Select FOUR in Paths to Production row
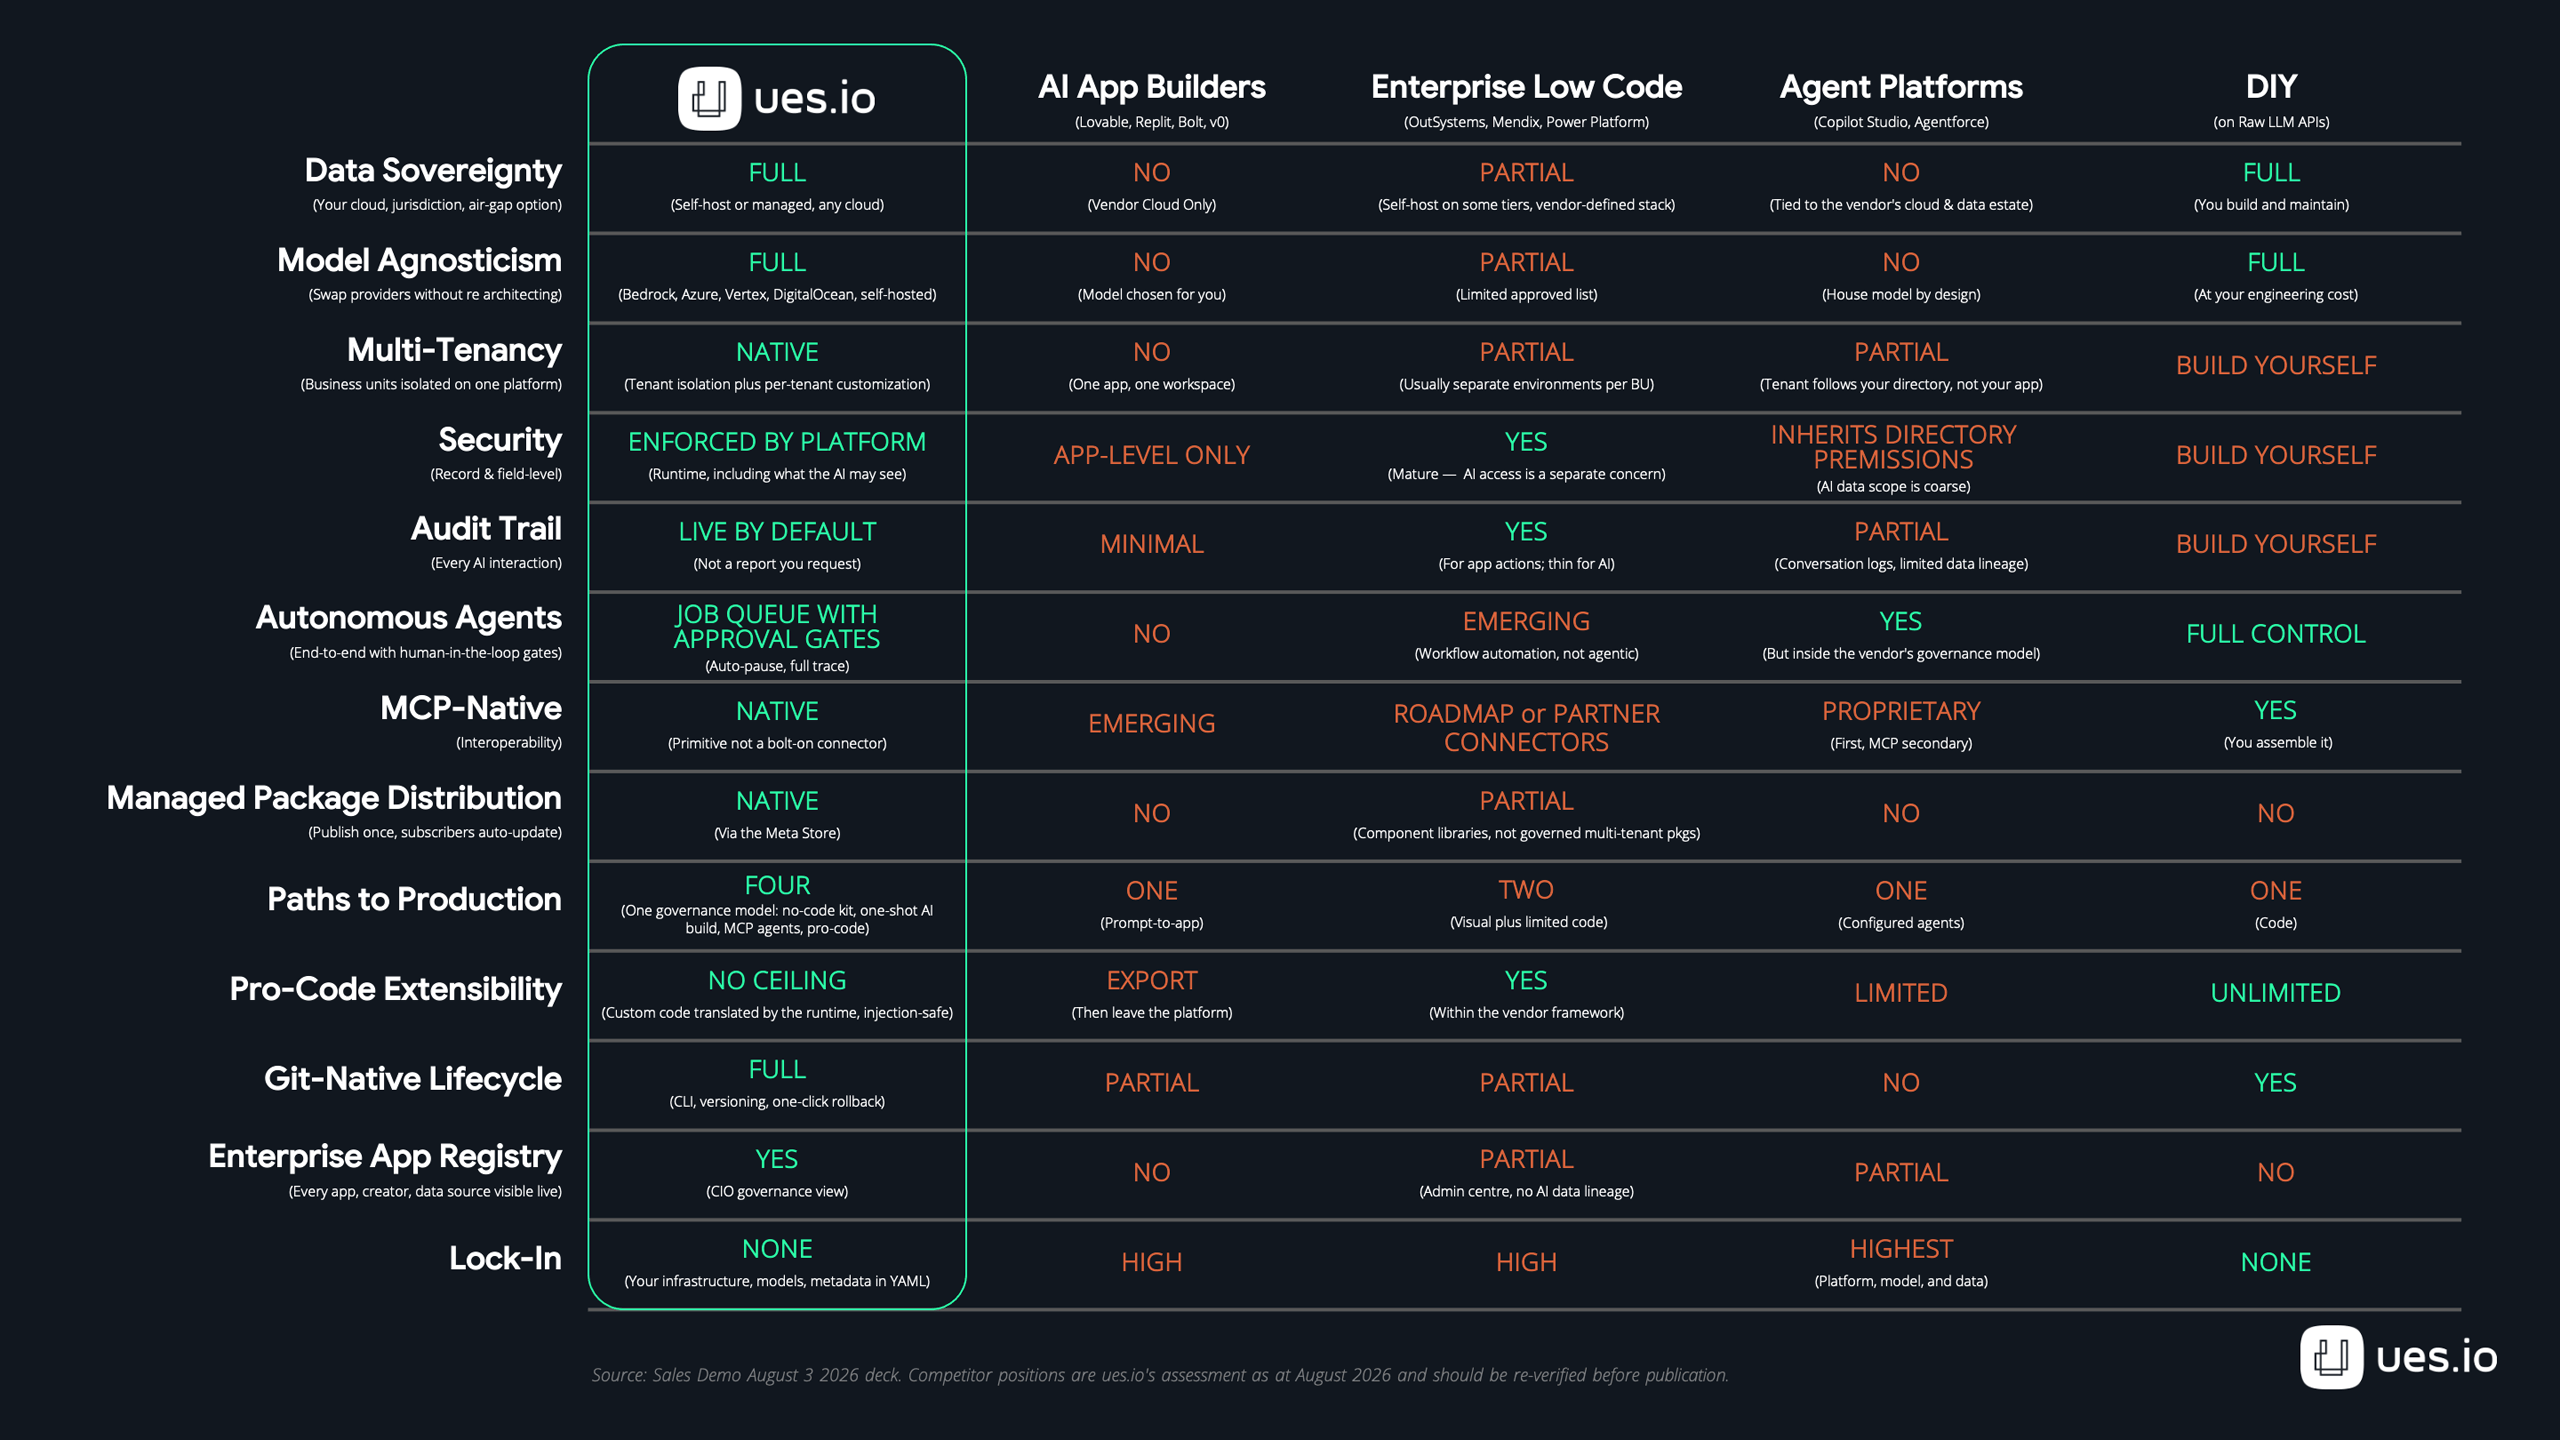This screenshot has height=1440, width=2560. [x=777, y=886]
